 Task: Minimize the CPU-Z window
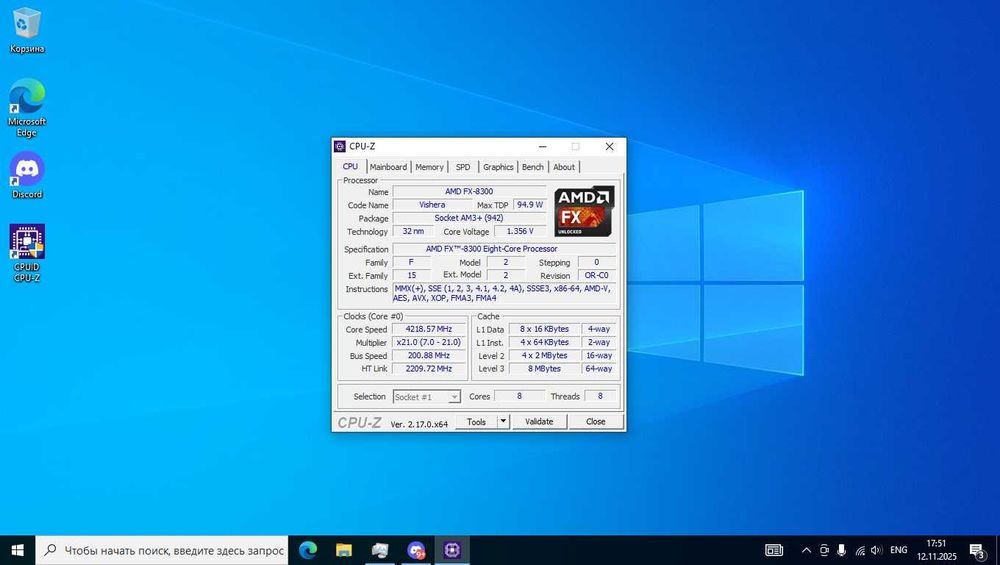(x=542, y=147)
